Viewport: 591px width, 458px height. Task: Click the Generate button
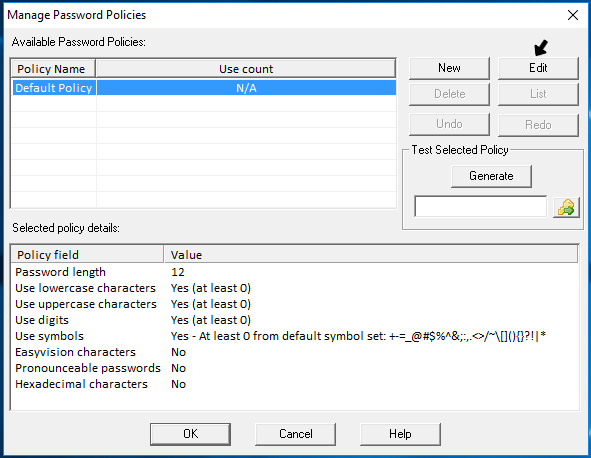tap(491, 176)
